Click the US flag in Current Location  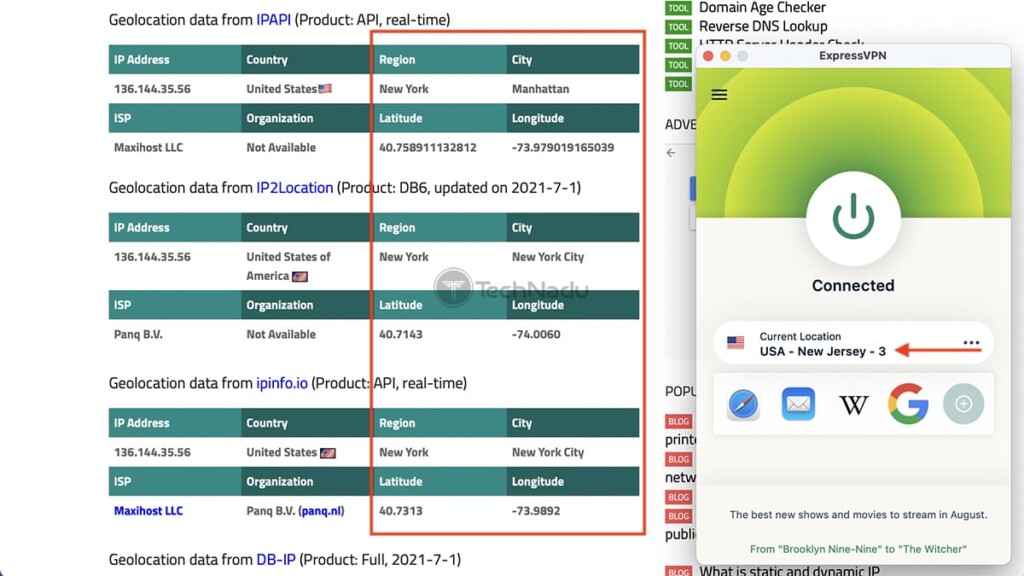click(735, 342)
